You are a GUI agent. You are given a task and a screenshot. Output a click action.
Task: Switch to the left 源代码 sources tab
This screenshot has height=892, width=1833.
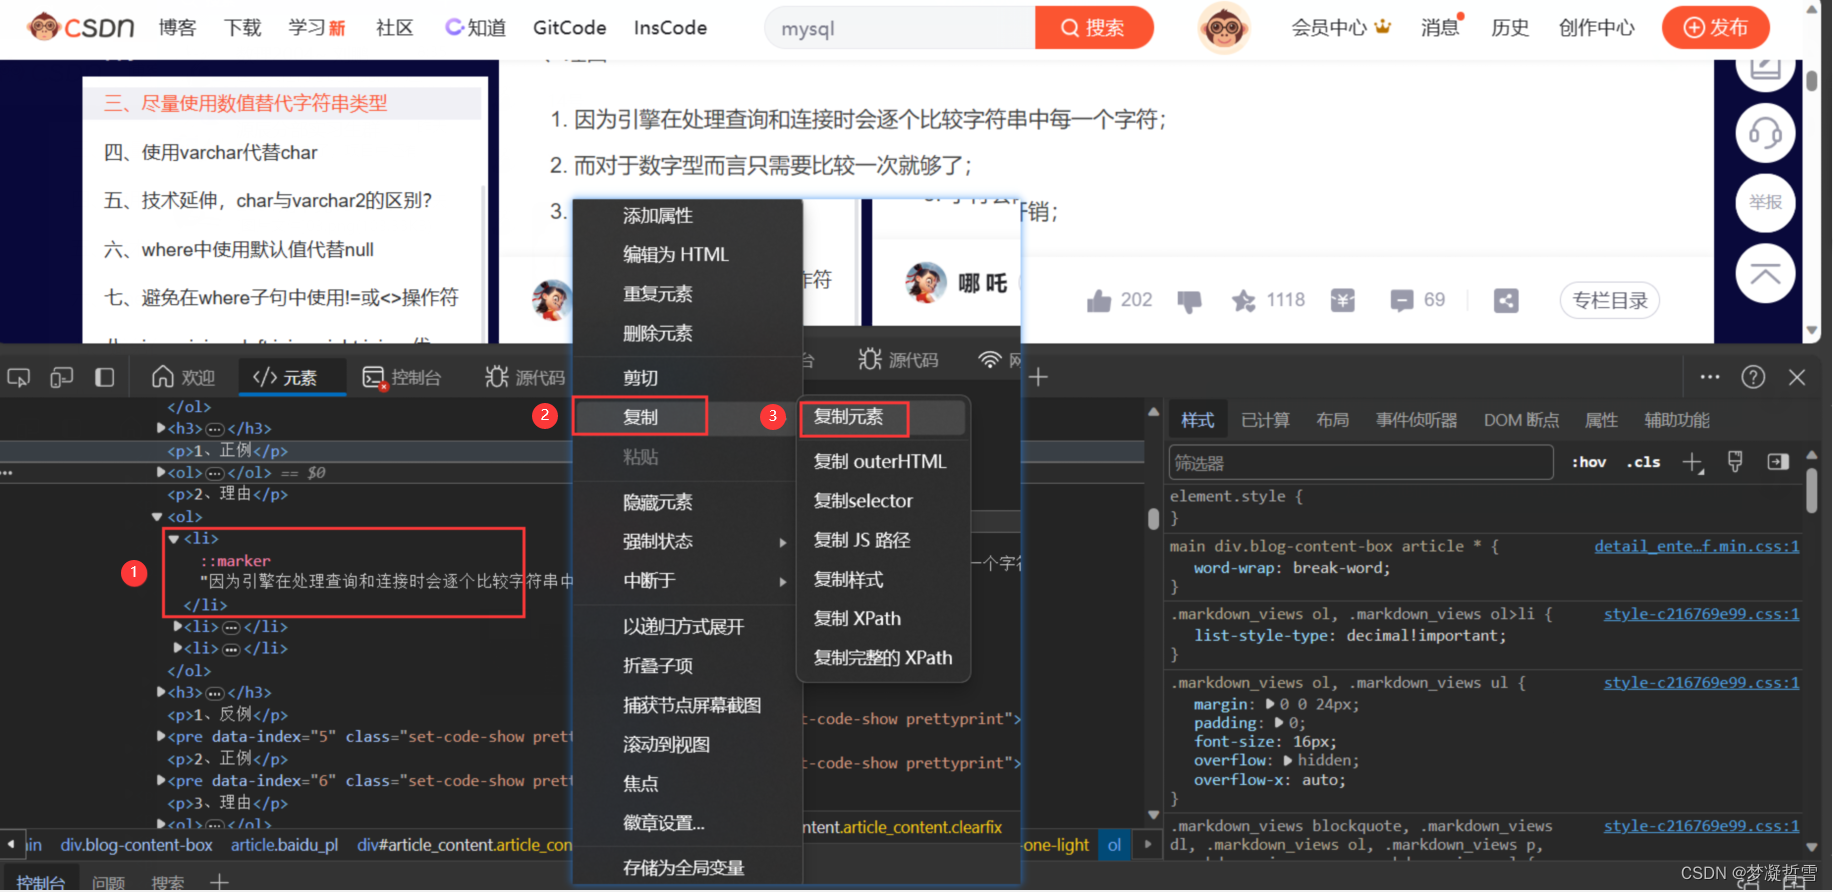(x=525, y=377)
